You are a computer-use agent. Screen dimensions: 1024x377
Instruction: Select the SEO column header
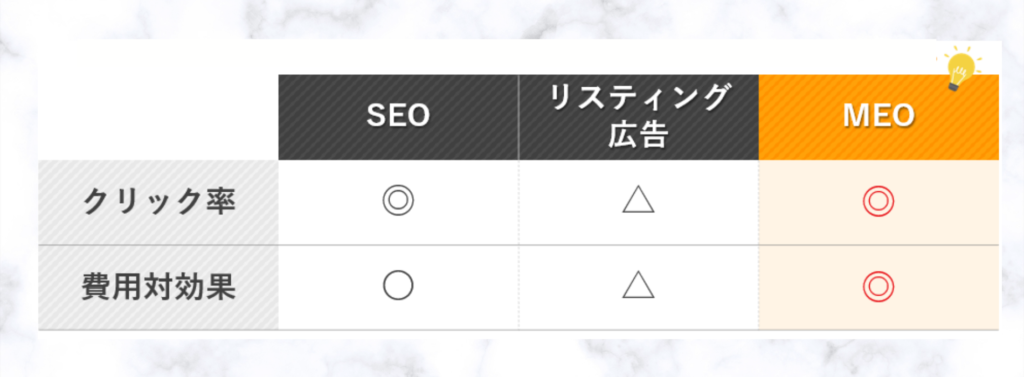(x=398, y=117)
